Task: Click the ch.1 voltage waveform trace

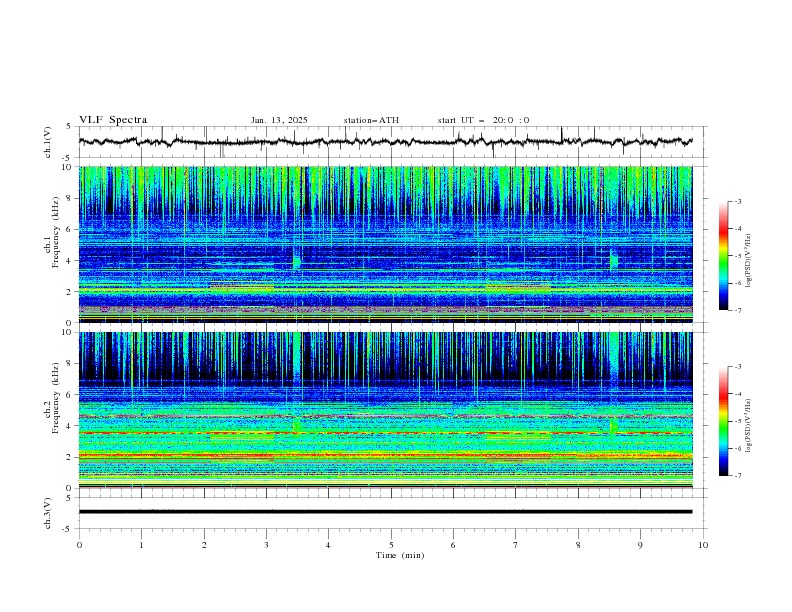Action: 385,141
